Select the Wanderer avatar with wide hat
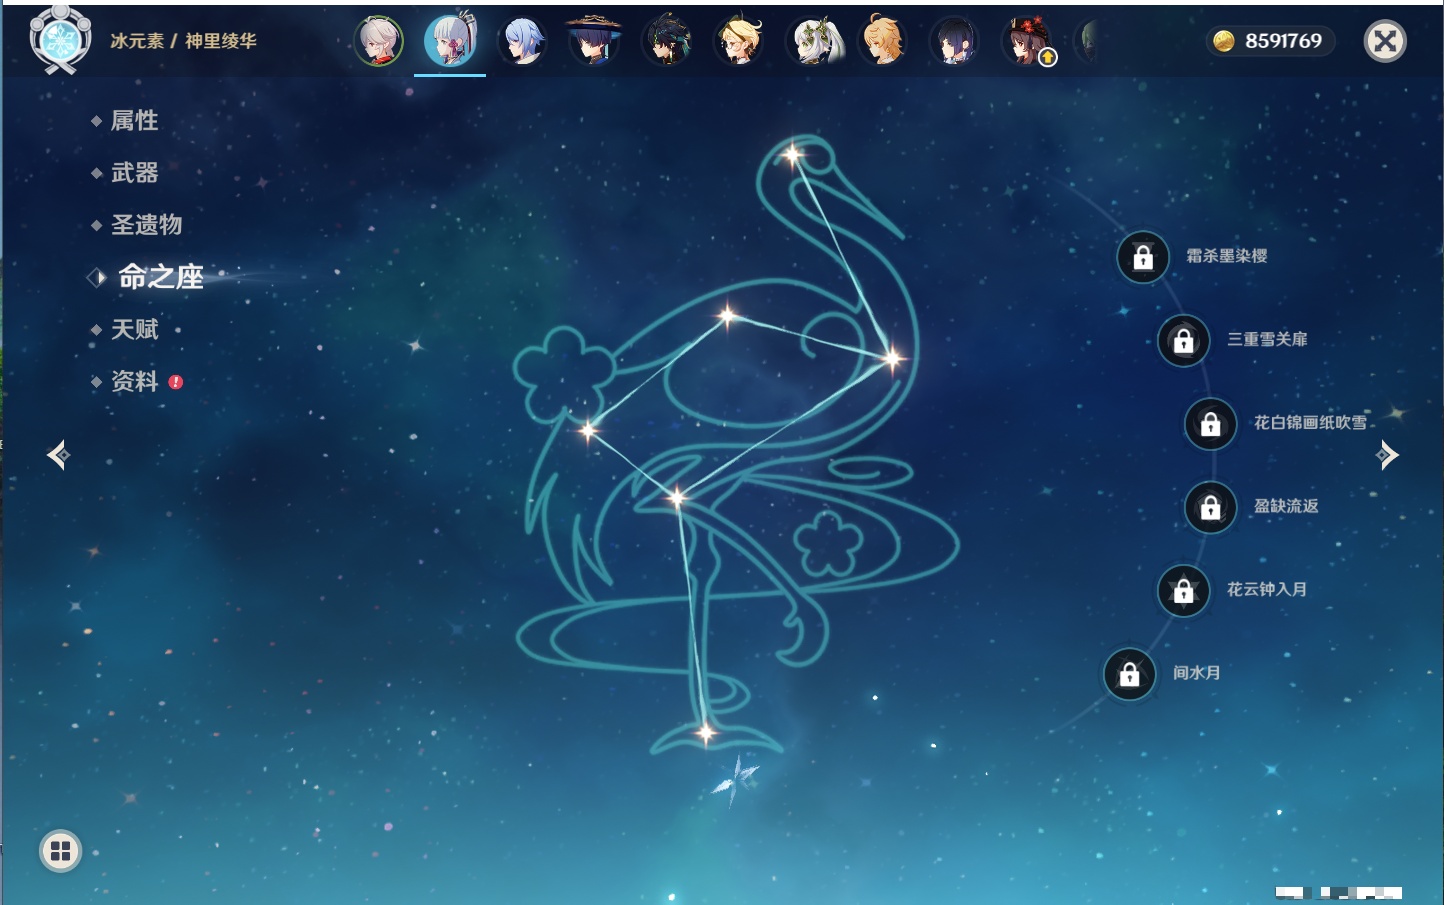This screenshot has width=1444, height=905. coord(594,41)
